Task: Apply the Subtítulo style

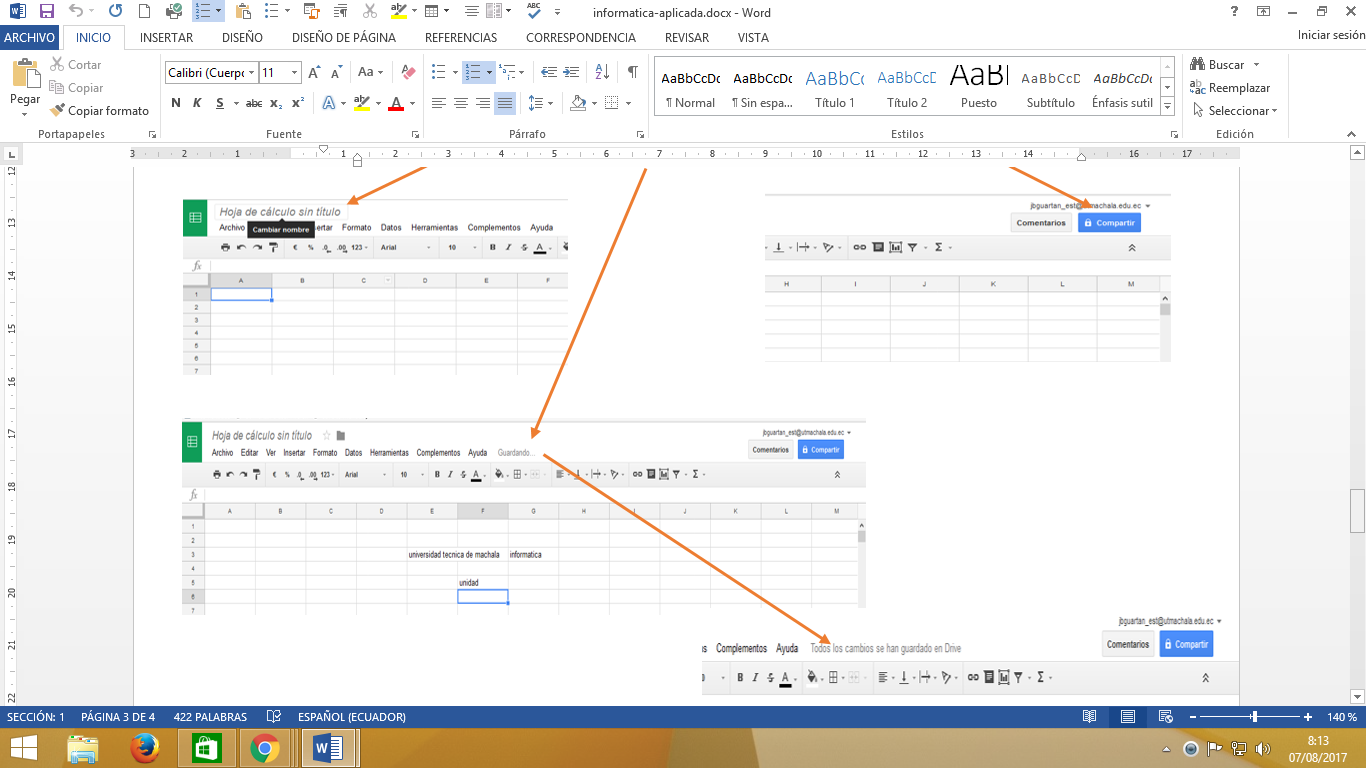Action: (x=1051, y=88)
